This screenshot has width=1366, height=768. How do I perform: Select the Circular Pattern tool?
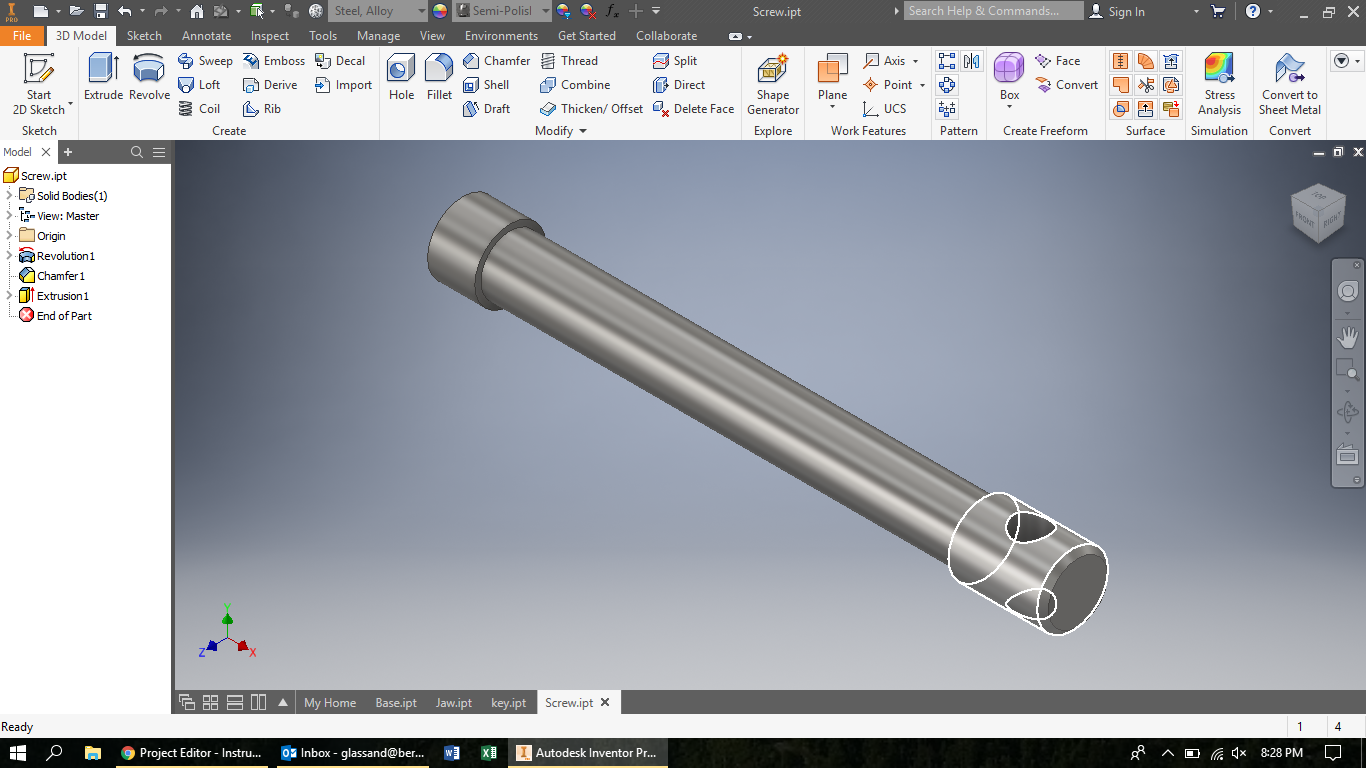pos(946,85)
